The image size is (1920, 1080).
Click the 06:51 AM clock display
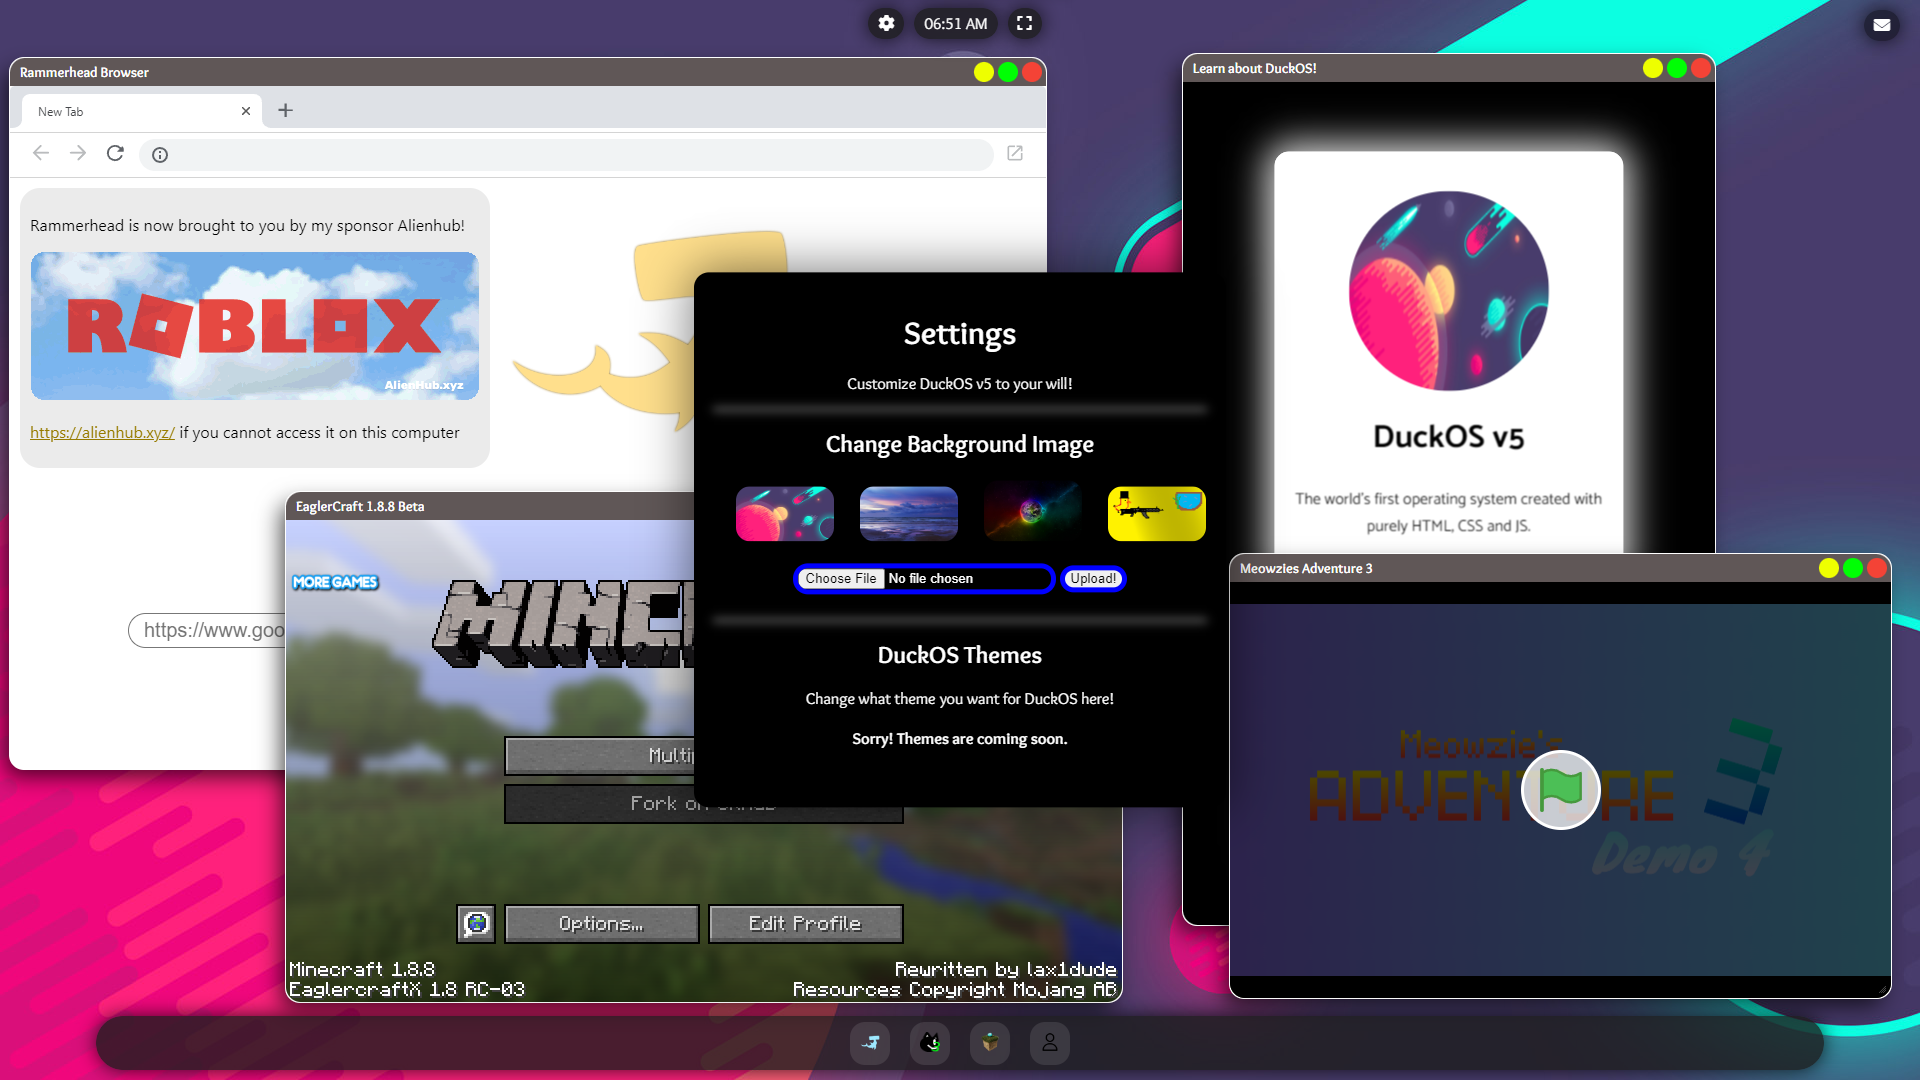(x=955, y=23)
